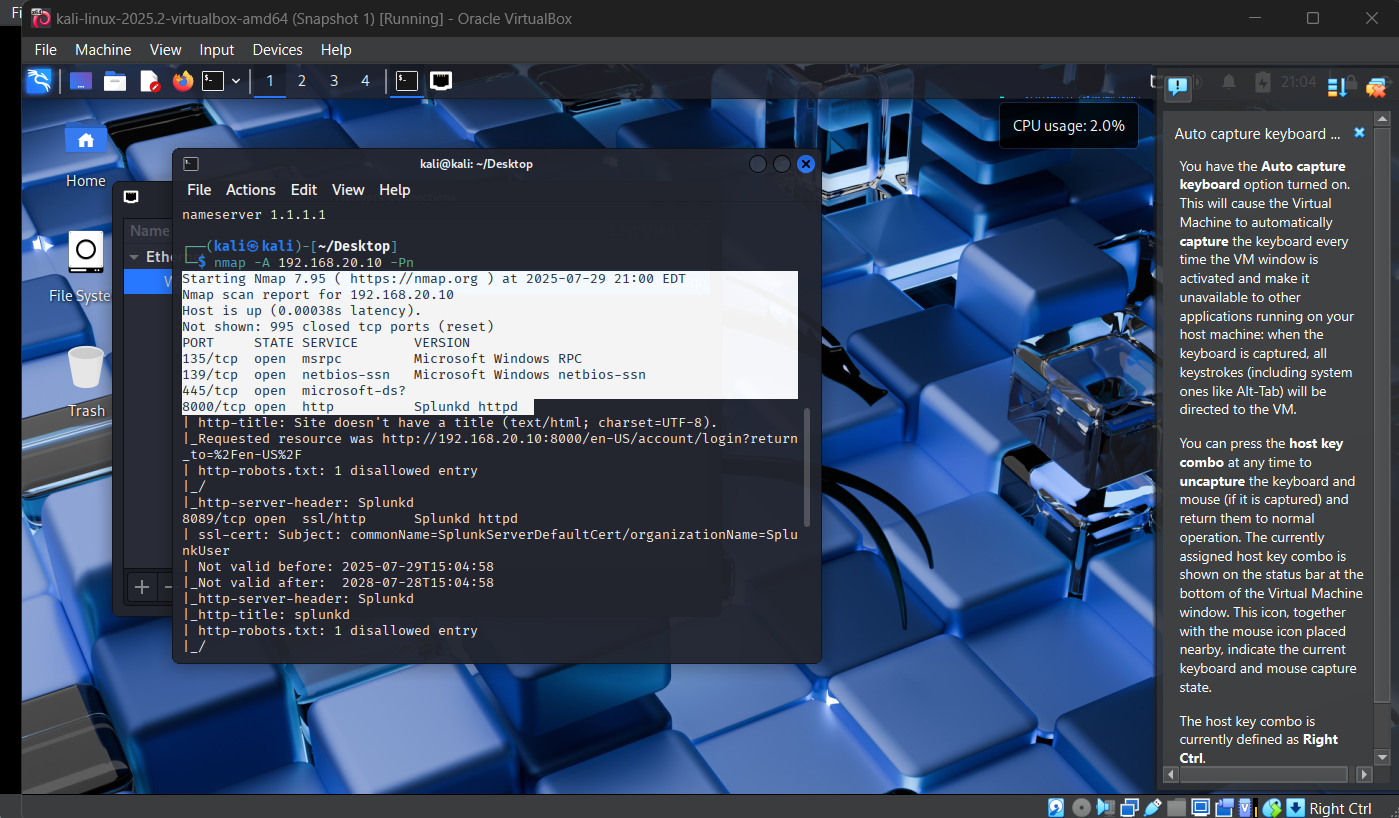1399x818 pixels.
Task: Click the network adapters status icon
Action: 1130,806
